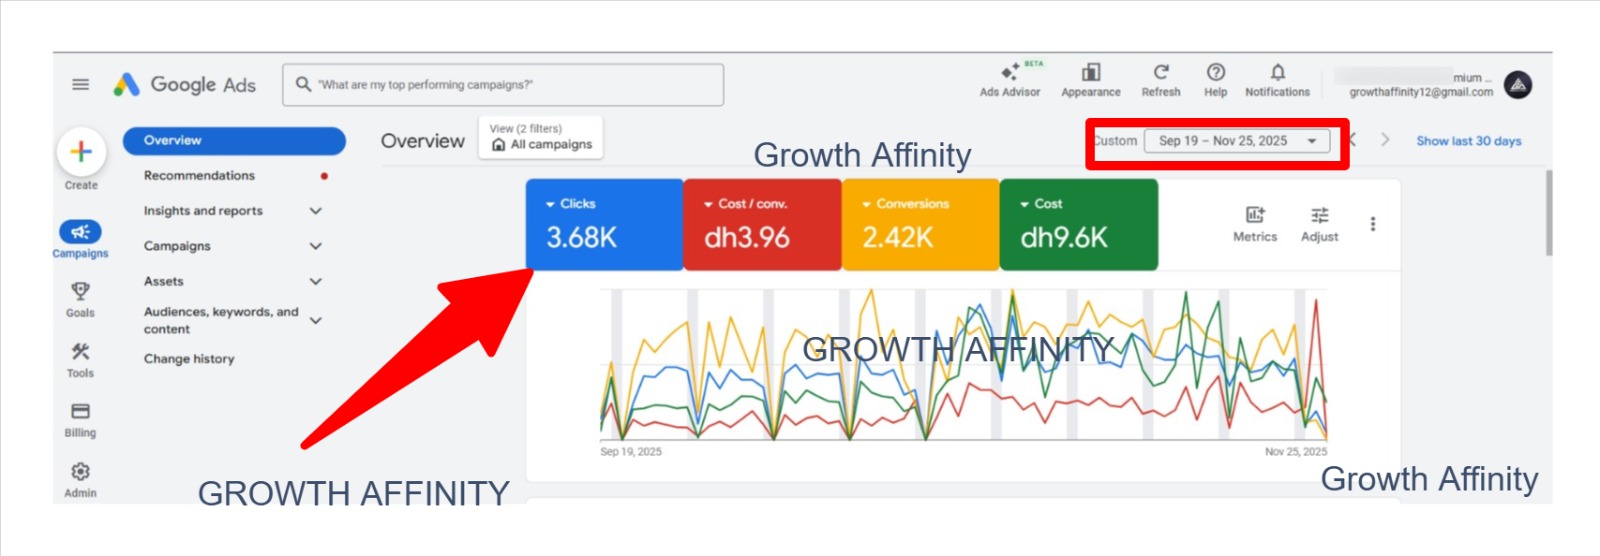The width and height of the screenshot is (1600, 556).
Task: Open the custom date range dropdown
Action: [x=1237, y=141]
